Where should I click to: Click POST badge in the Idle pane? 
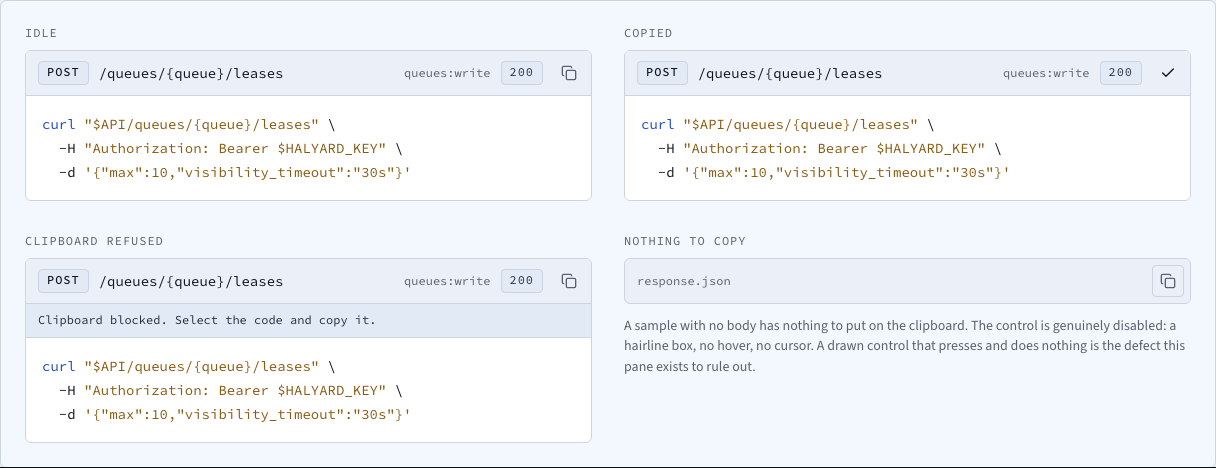(63, 73)
